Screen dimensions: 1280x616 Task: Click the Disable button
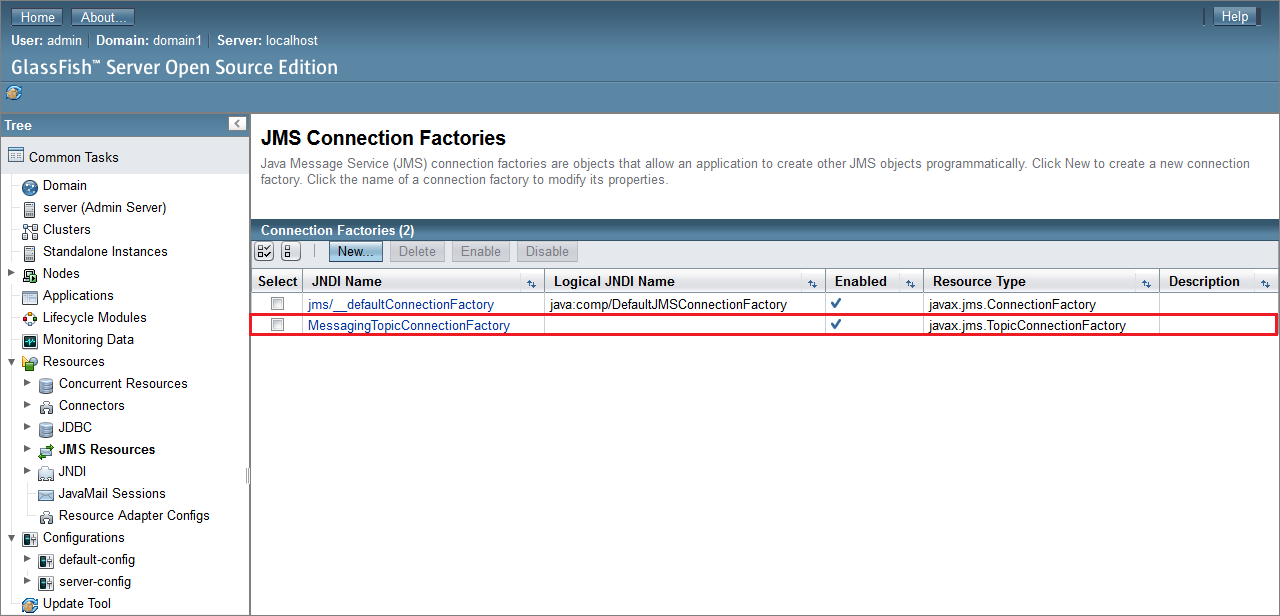(547, 251)
